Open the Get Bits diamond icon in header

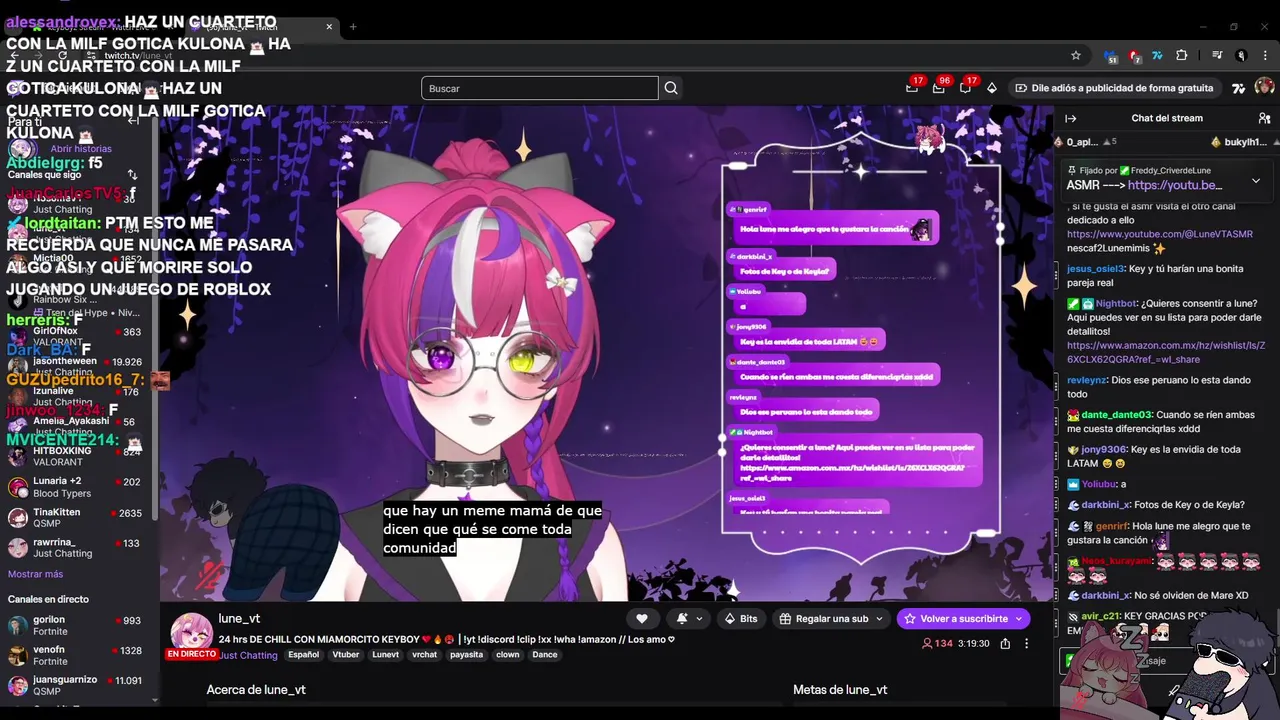991,88
